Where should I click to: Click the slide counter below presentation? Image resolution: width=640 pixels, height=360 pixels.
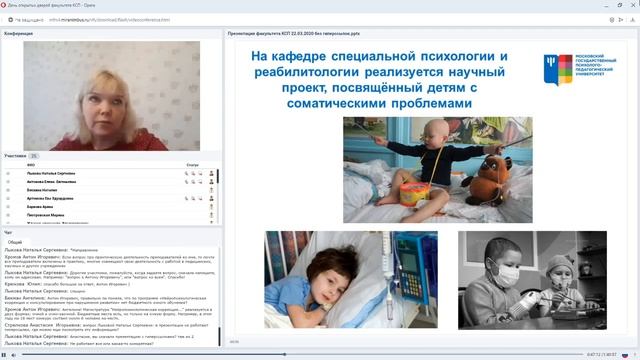point(234,342)
